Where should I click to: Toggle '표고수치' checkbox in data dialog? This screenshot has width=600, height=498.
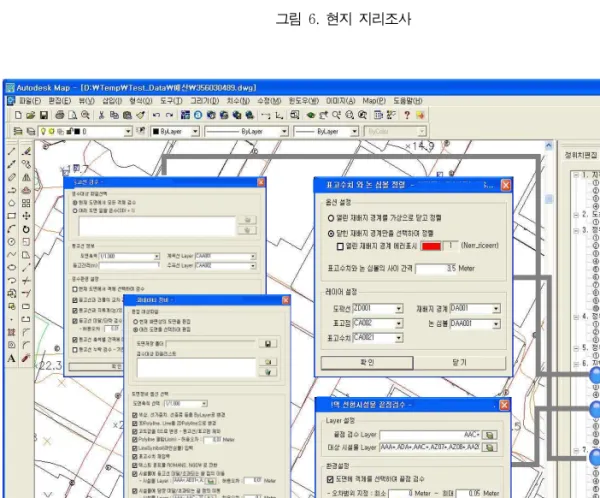pyautogui.click(x=135, y=456)
